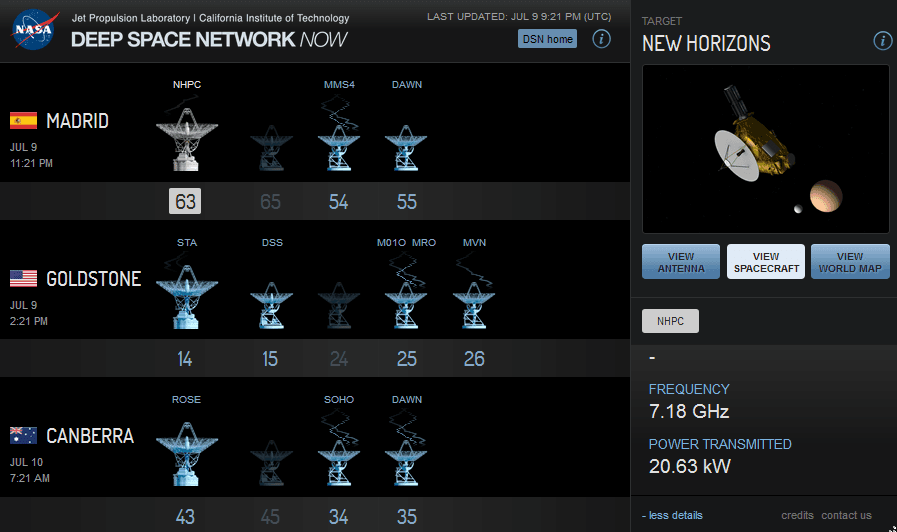The image size is (897, 532).
Task: Click the MADRID station name
Action: click(77, 121)
